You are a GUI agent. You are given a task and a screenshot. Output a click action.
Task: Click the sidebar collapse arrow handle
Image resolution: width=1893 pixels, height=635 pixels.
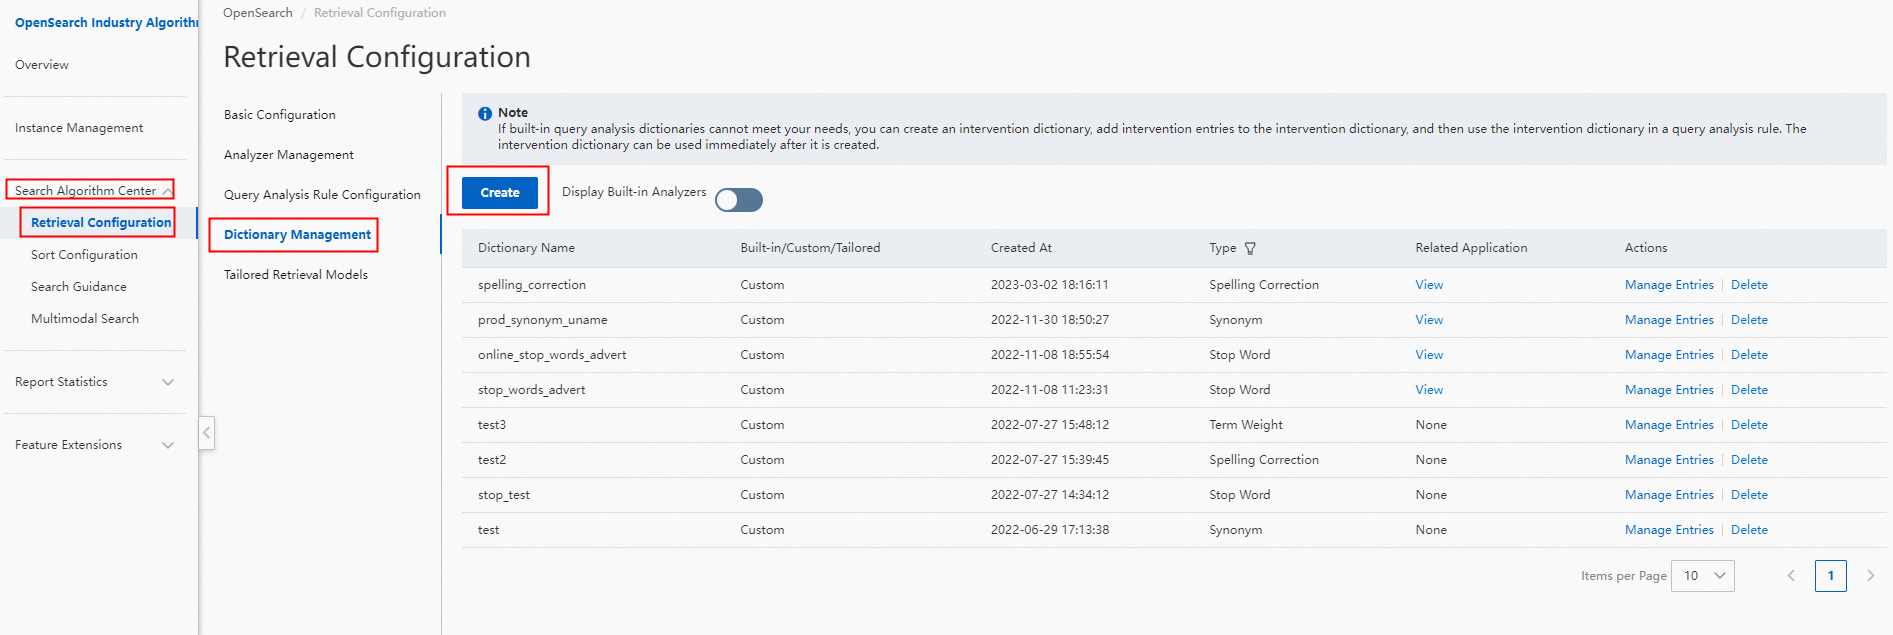click(207, 433)
